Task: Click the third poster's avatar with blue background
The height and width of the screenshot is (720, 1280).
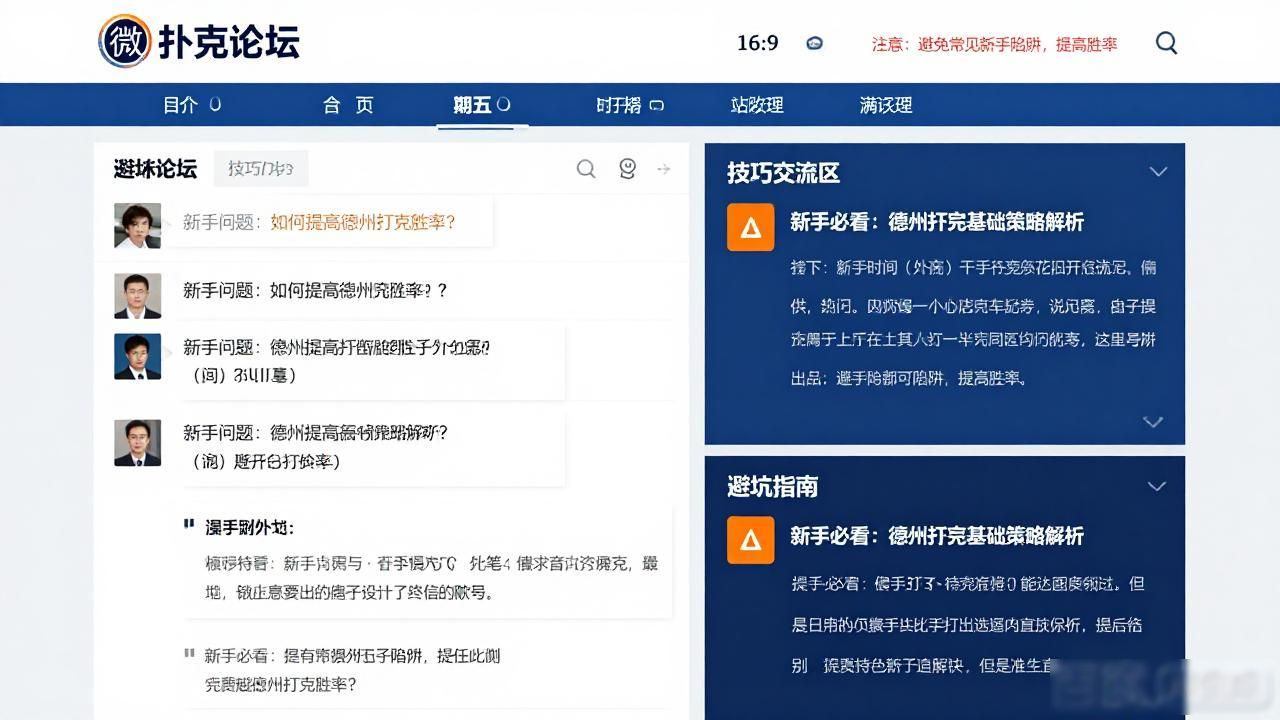Action: click(138, 357)
